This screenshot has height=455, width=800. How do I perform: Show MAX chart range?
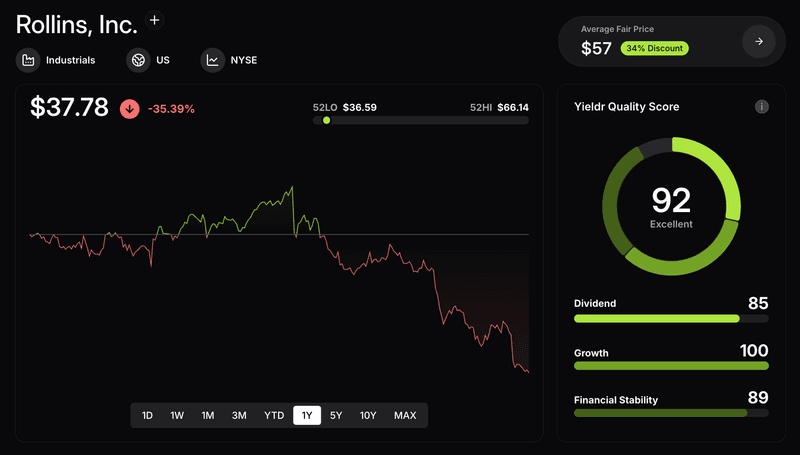405,415
